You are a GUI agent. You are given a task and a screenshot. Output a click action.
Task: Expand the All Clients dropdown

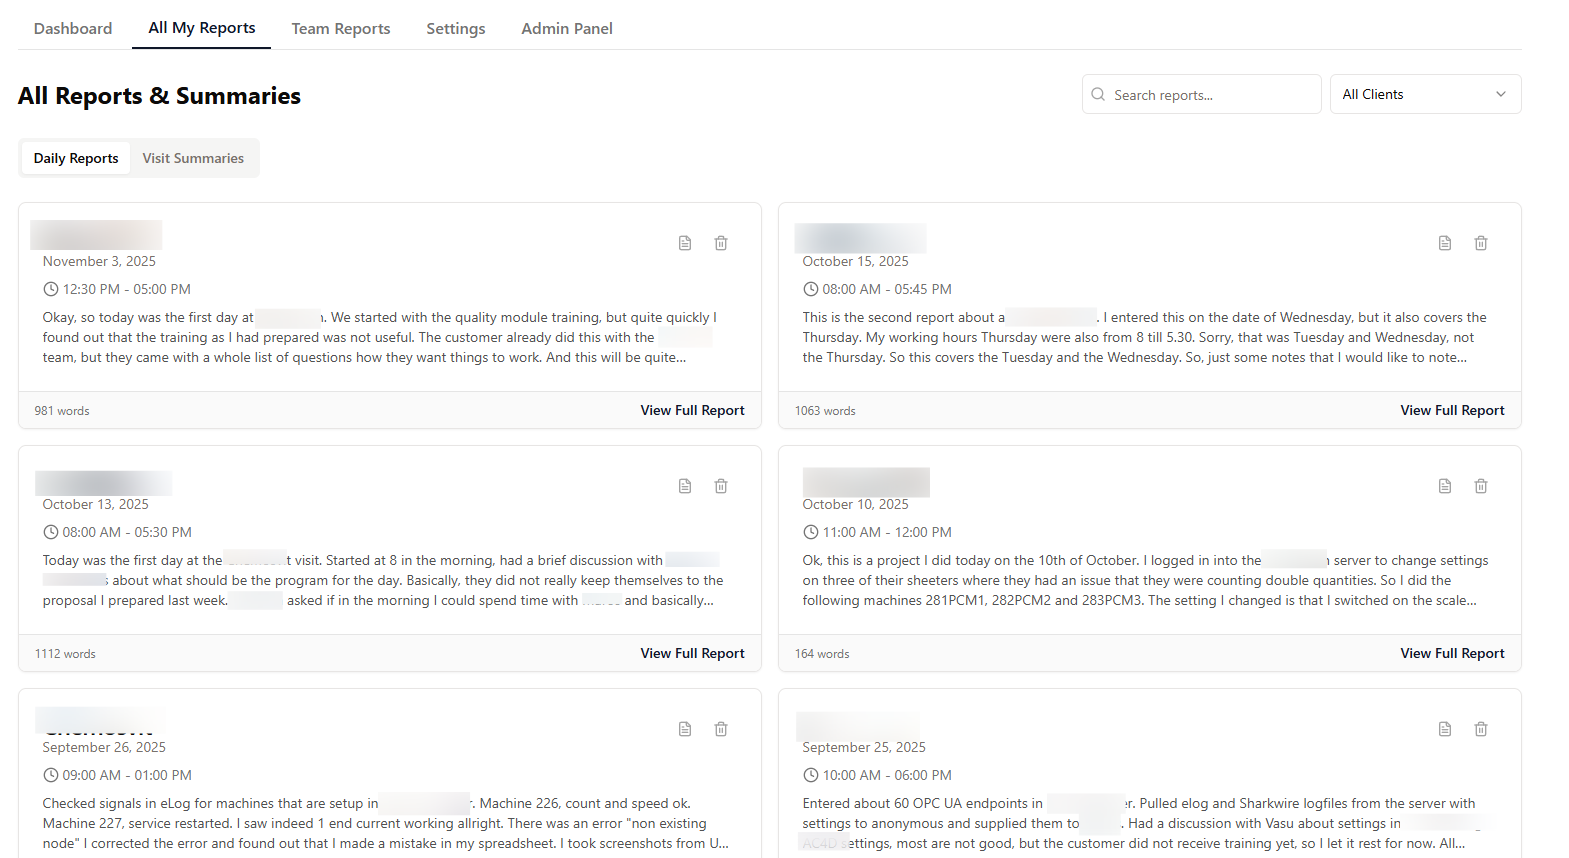coord(1425,94)
